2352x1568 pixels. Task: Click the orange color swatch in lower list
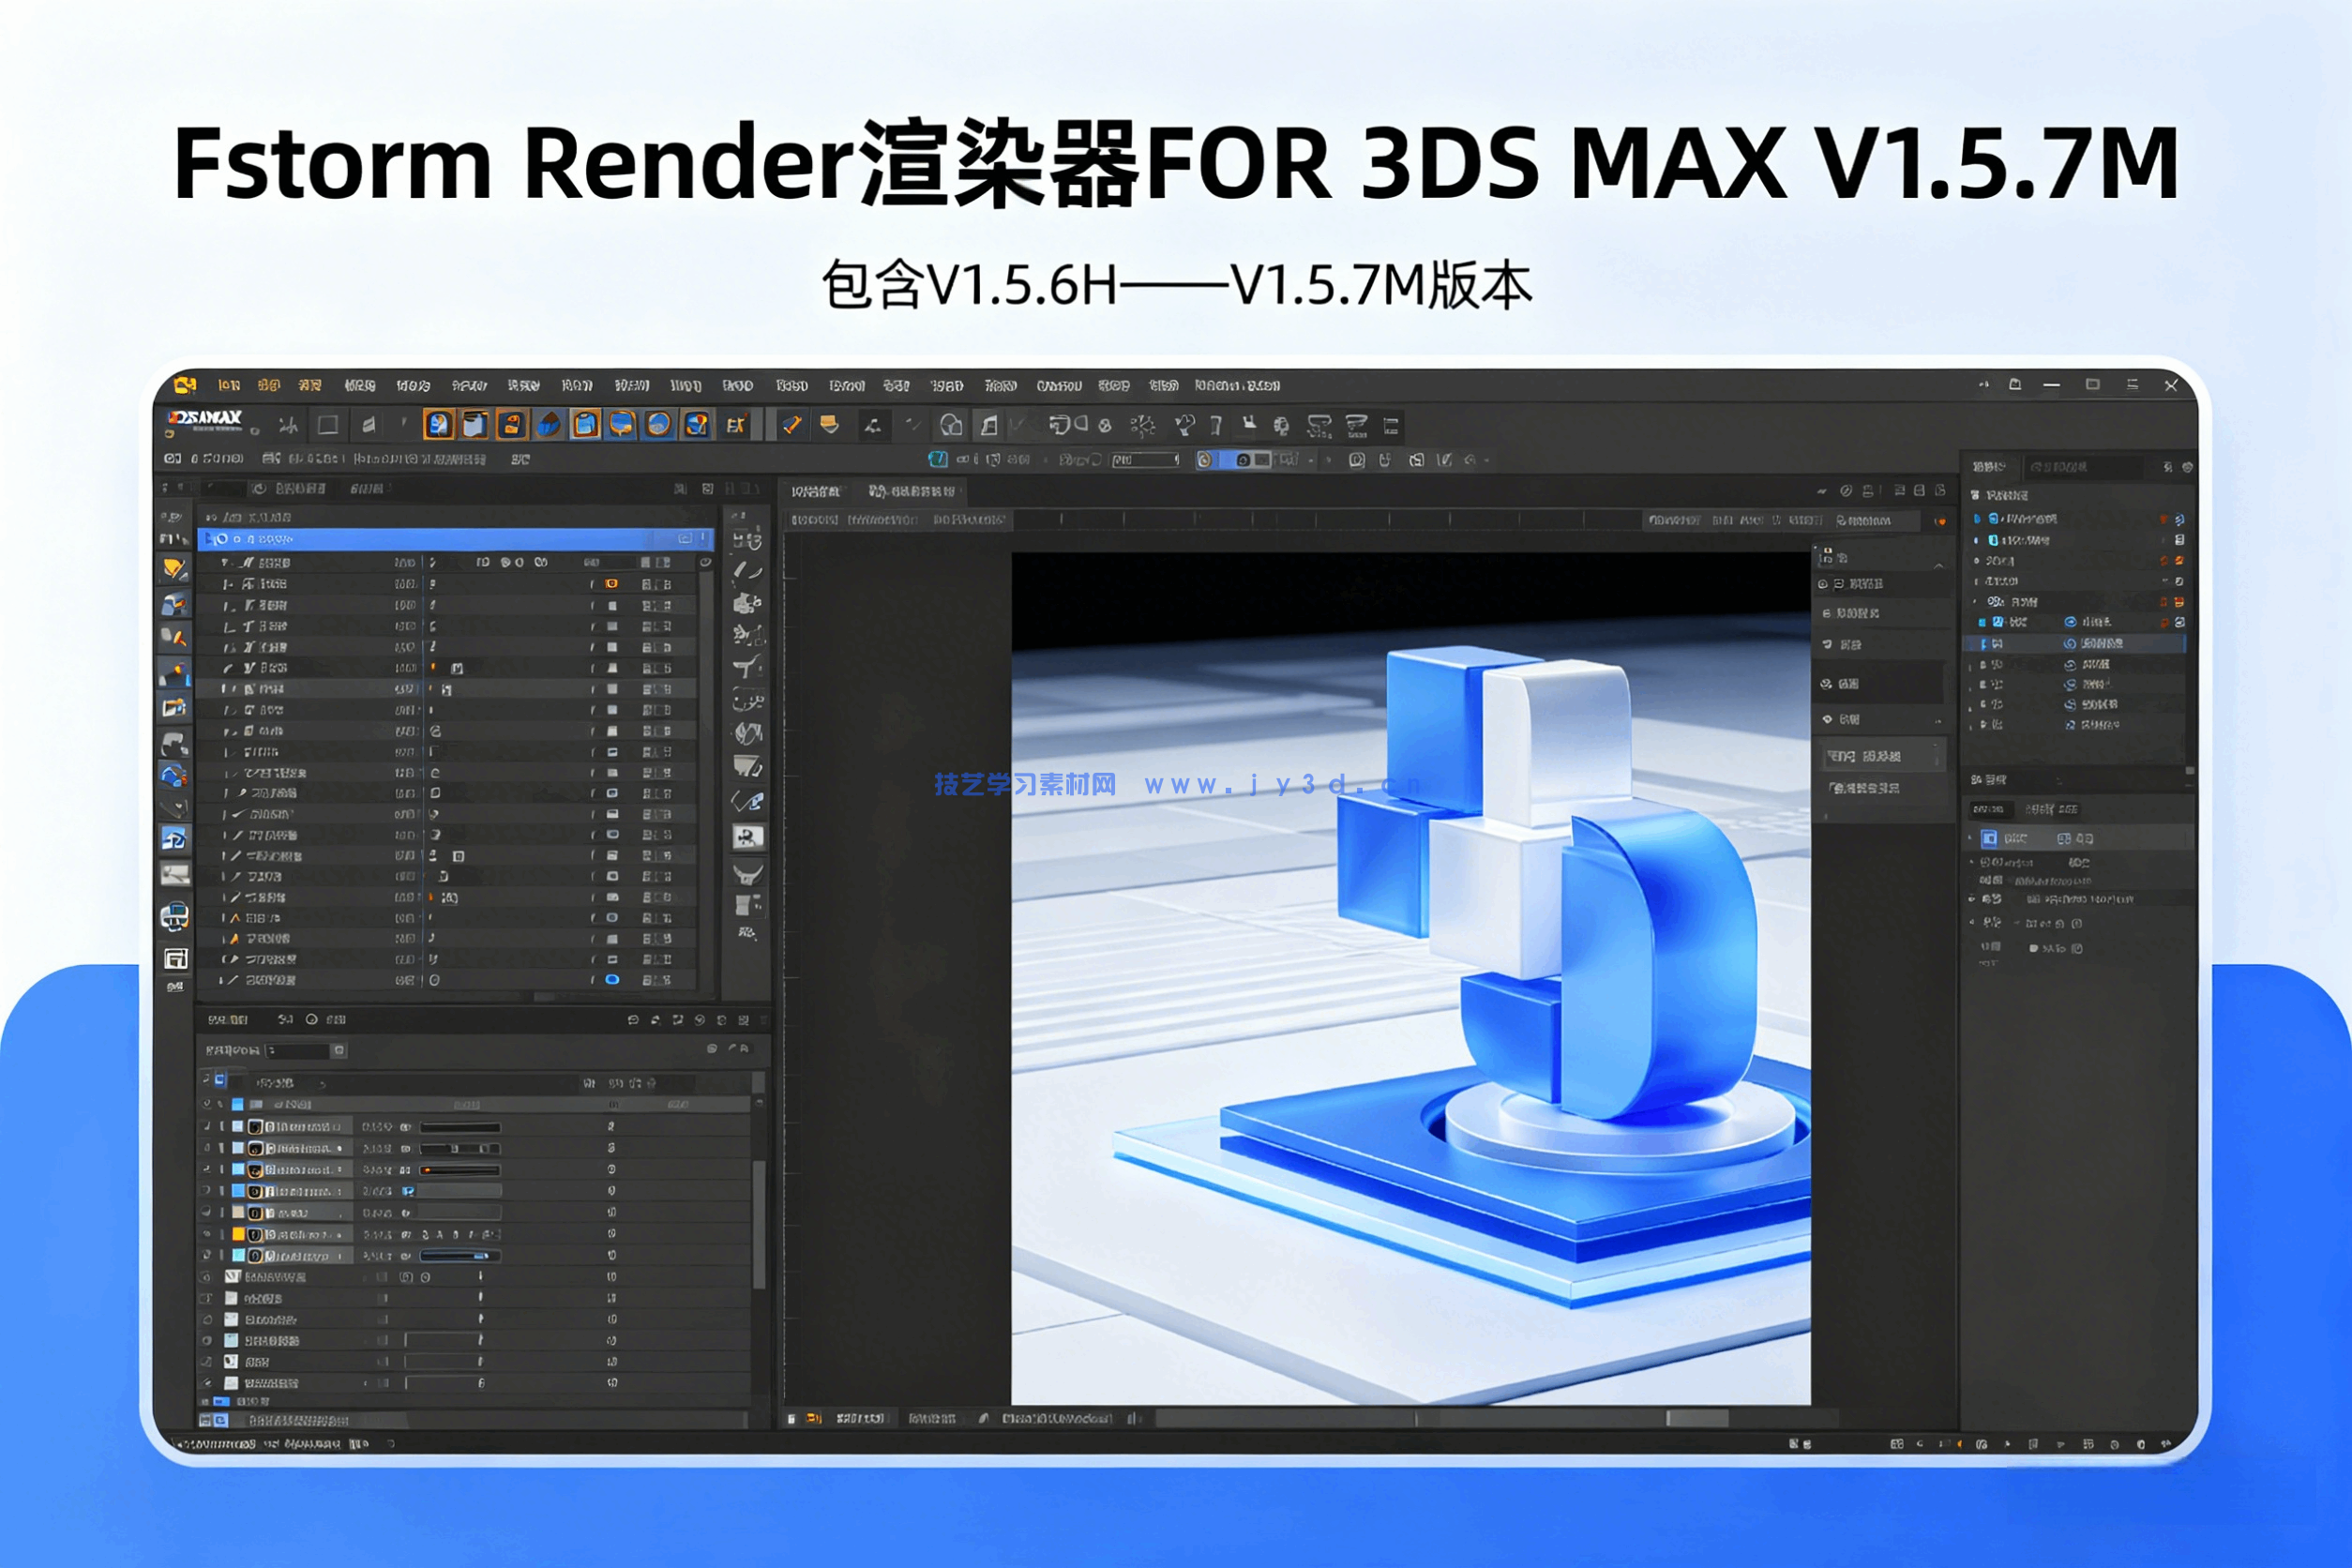tap(238, 1234)
